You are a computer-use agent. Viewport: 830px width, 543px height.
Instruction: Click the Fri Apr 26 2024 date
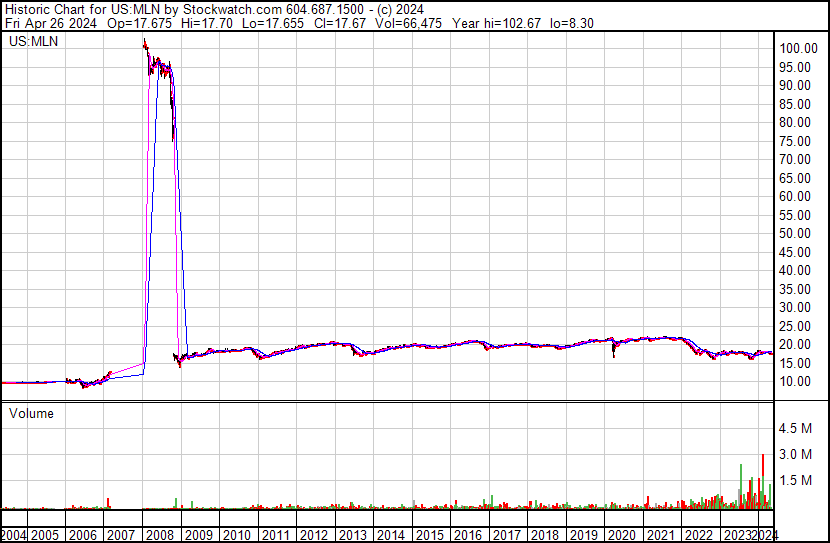point(51,23)
